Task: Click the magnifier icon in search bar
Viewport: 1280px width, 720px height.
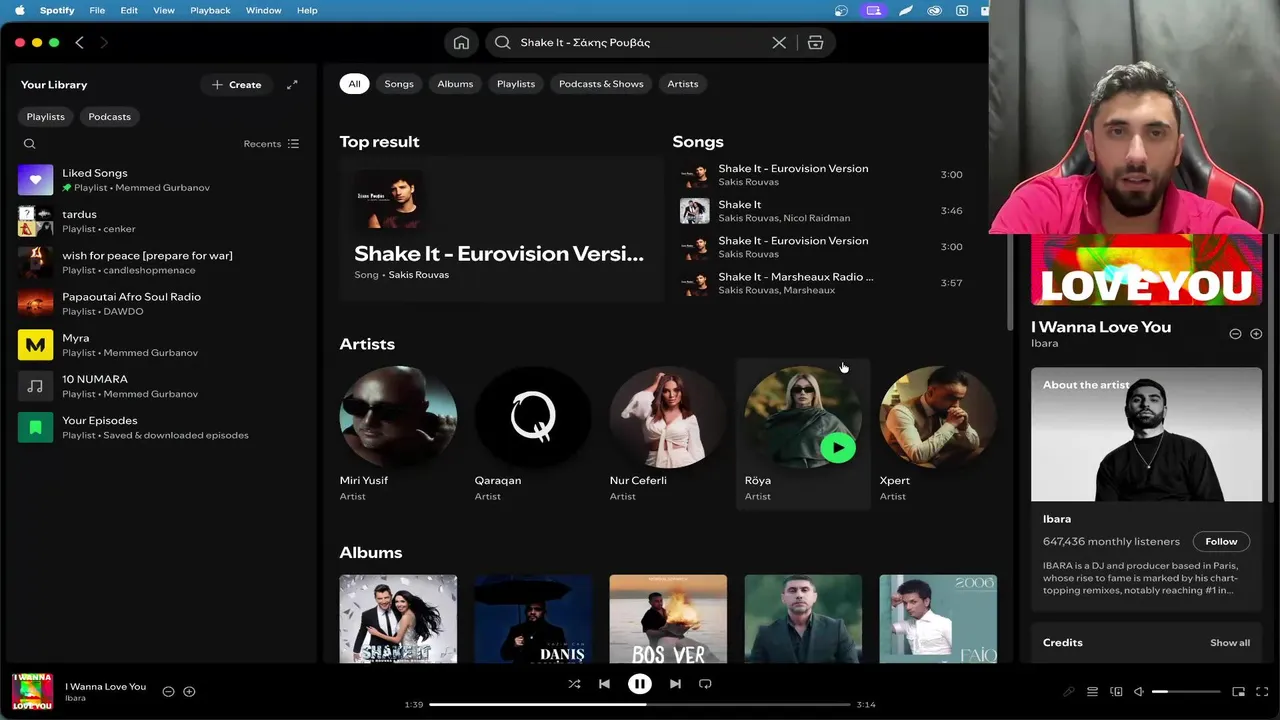Action: tap(502, 43)
